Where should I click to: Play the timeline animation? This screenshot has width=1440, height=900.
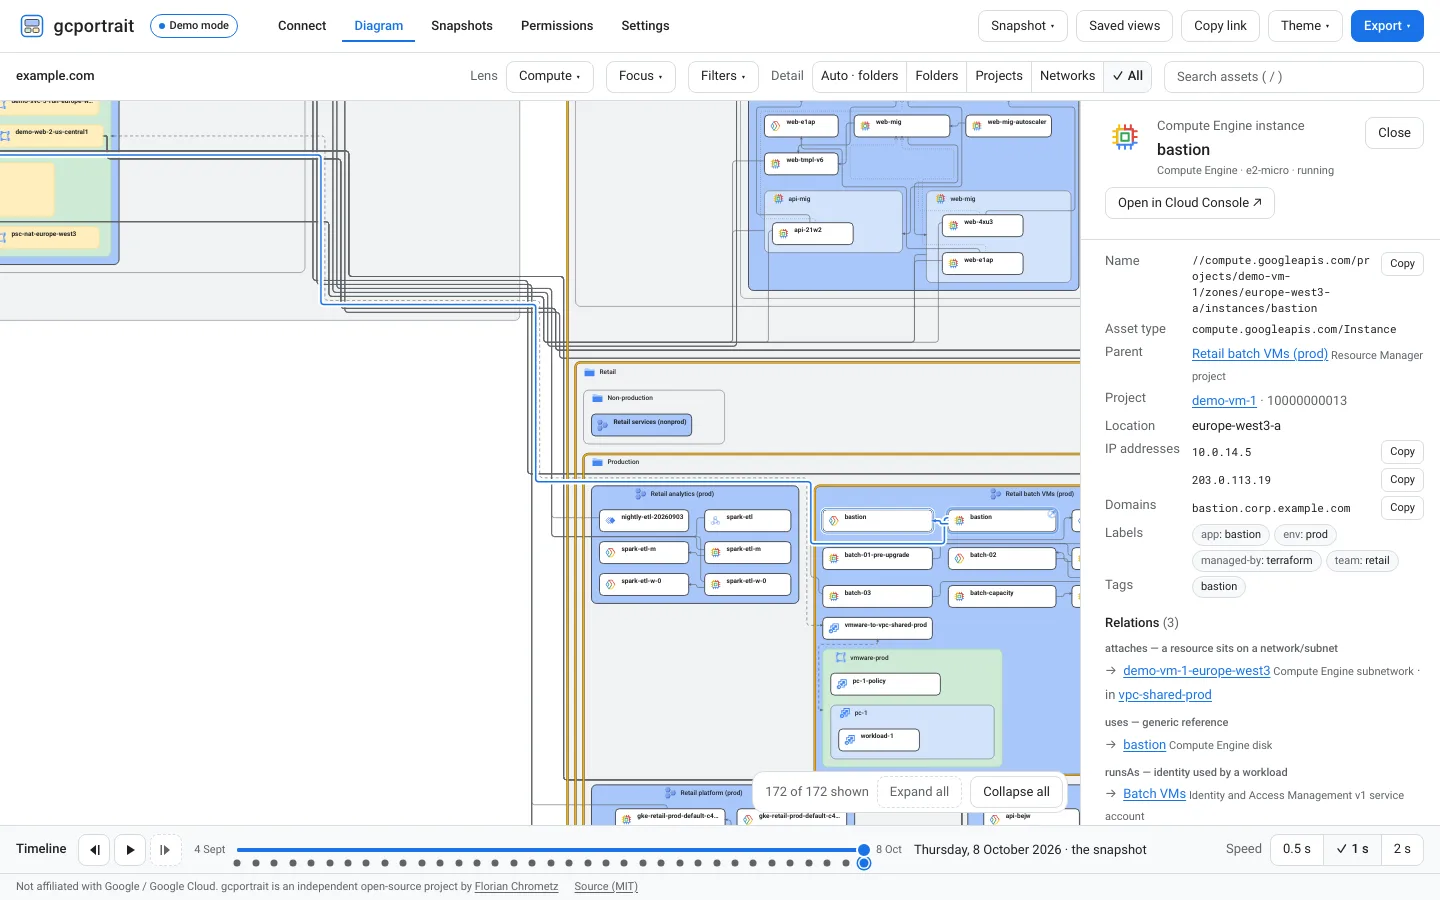tap(130, 850)
